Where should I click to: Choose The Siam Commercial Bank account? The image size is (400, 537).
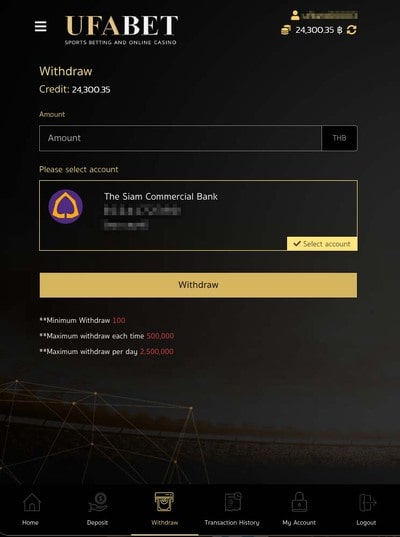198,215
